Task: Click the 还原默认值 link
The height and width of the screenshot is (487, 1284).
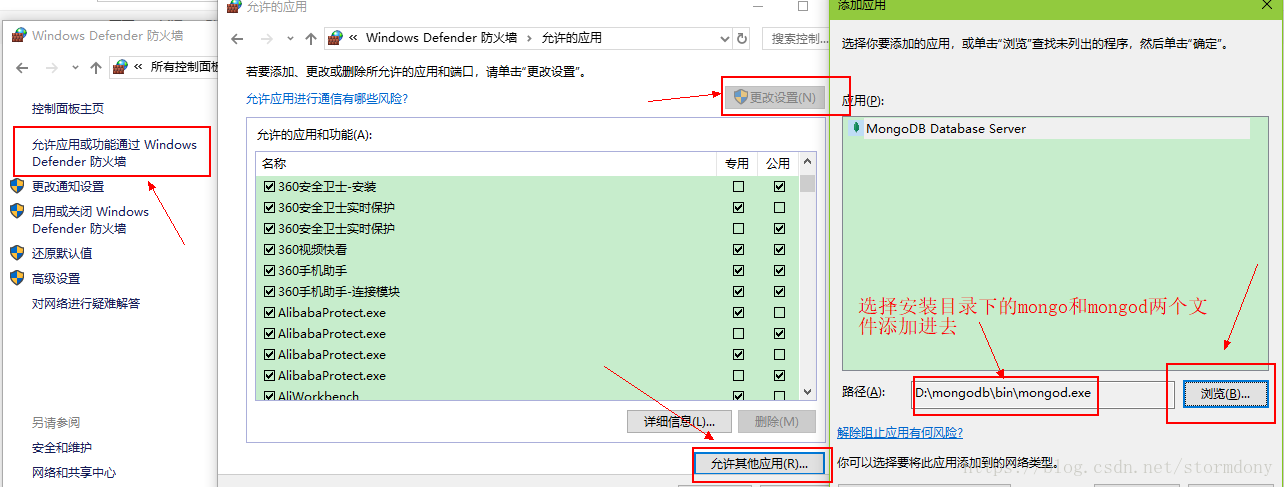Action: click(x=62, y=253)
